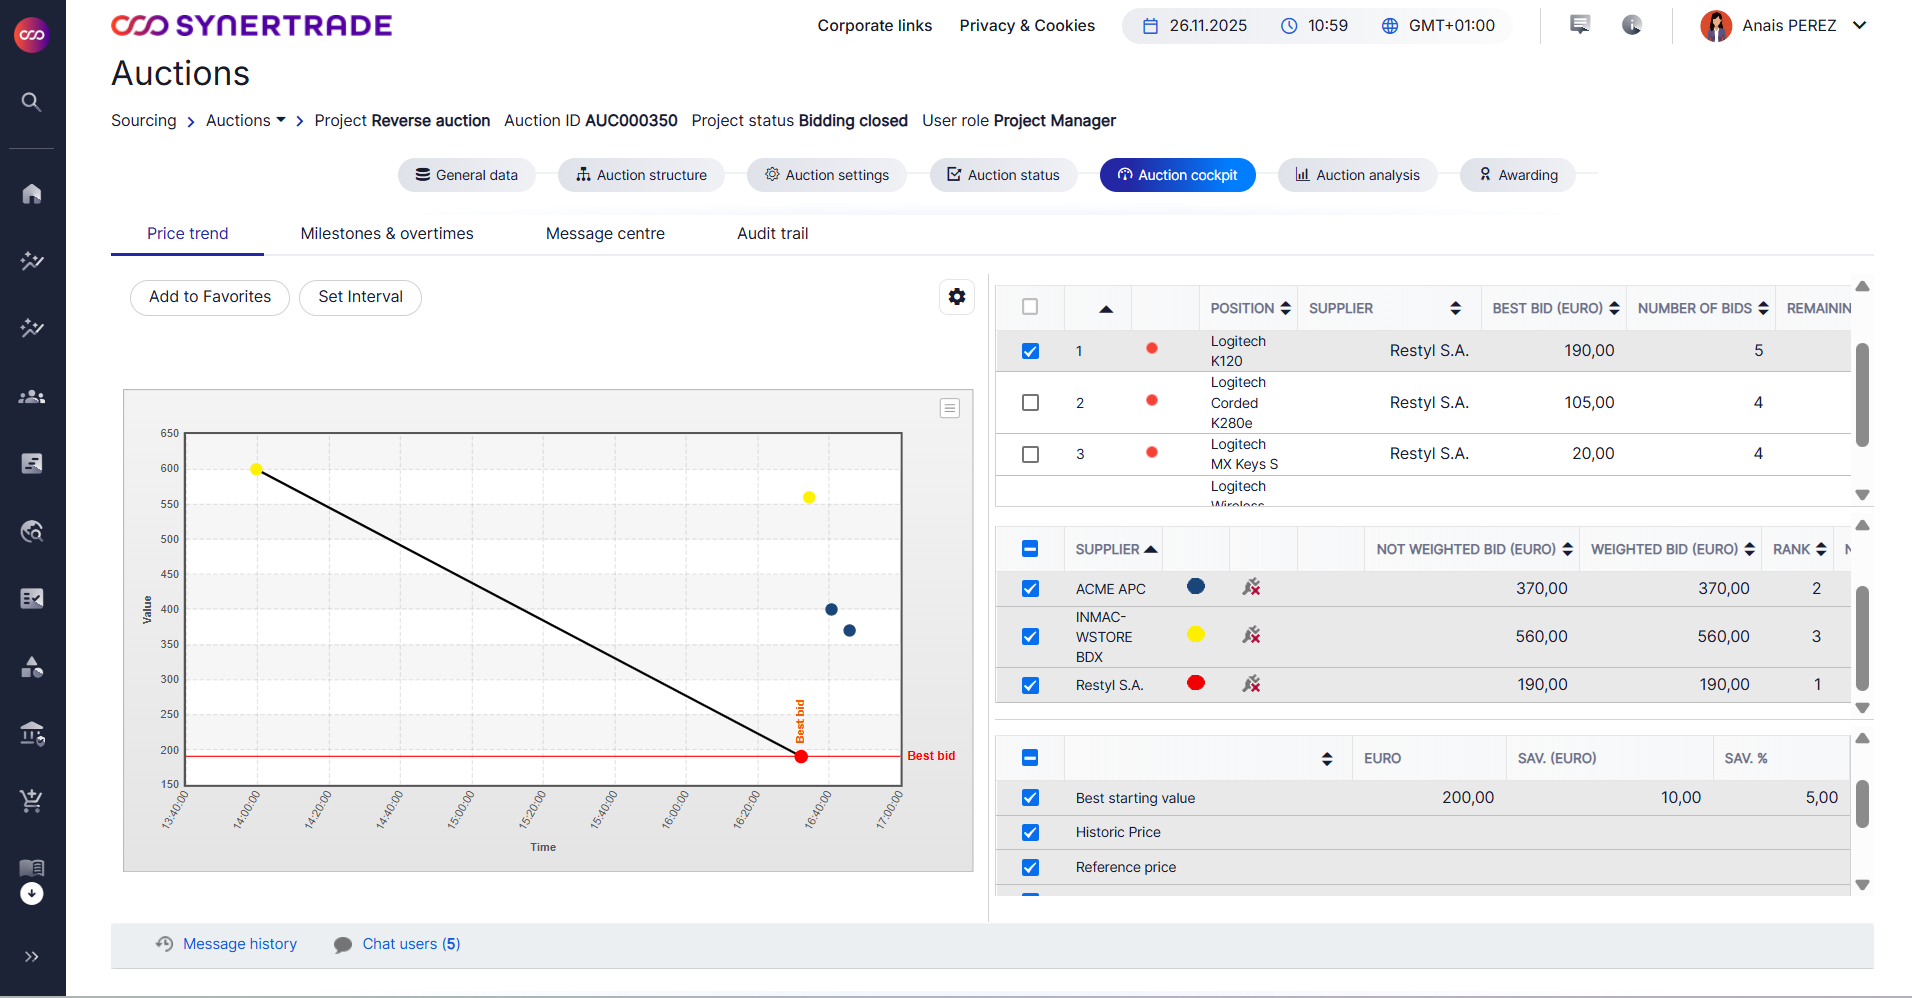
Task: Open the checklist icon in the sidebar
Action: (32, 598)
